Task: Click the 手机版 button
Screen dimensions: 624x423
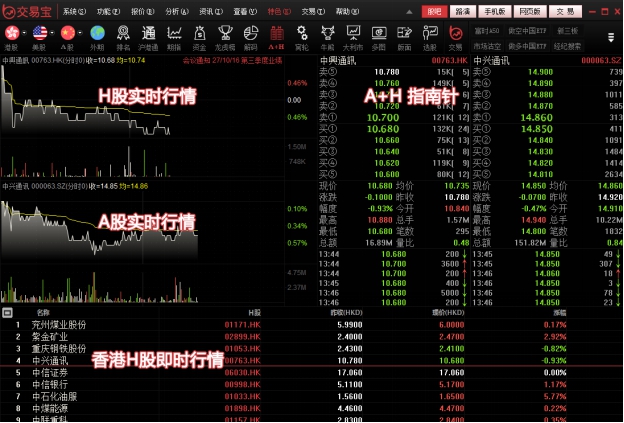Action: tap(494, 11)
